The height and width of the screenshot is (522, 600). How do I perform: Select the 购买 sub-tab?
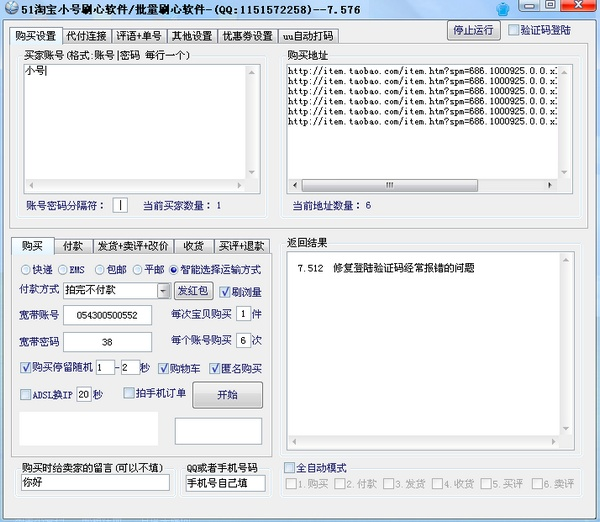[33, 245]
